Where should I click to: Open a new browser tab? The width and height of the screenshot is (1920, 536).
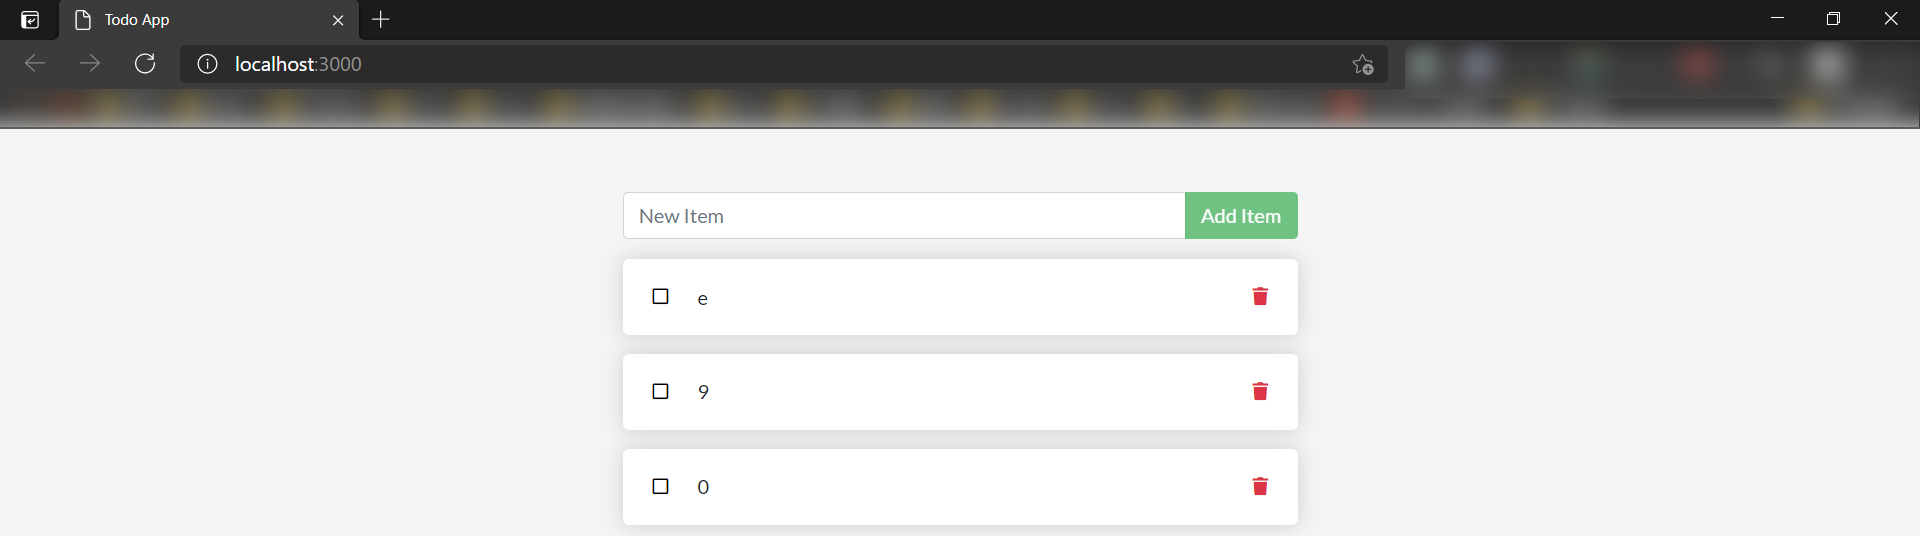point(381,19)
